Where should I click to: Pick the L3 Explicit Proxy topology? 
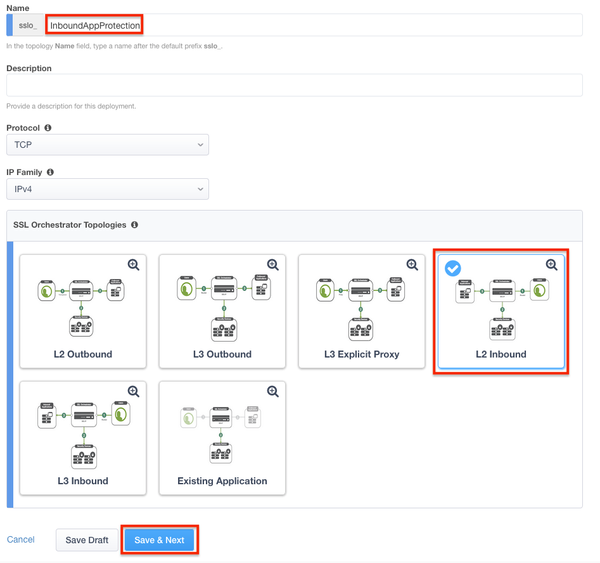click(361, 312)
